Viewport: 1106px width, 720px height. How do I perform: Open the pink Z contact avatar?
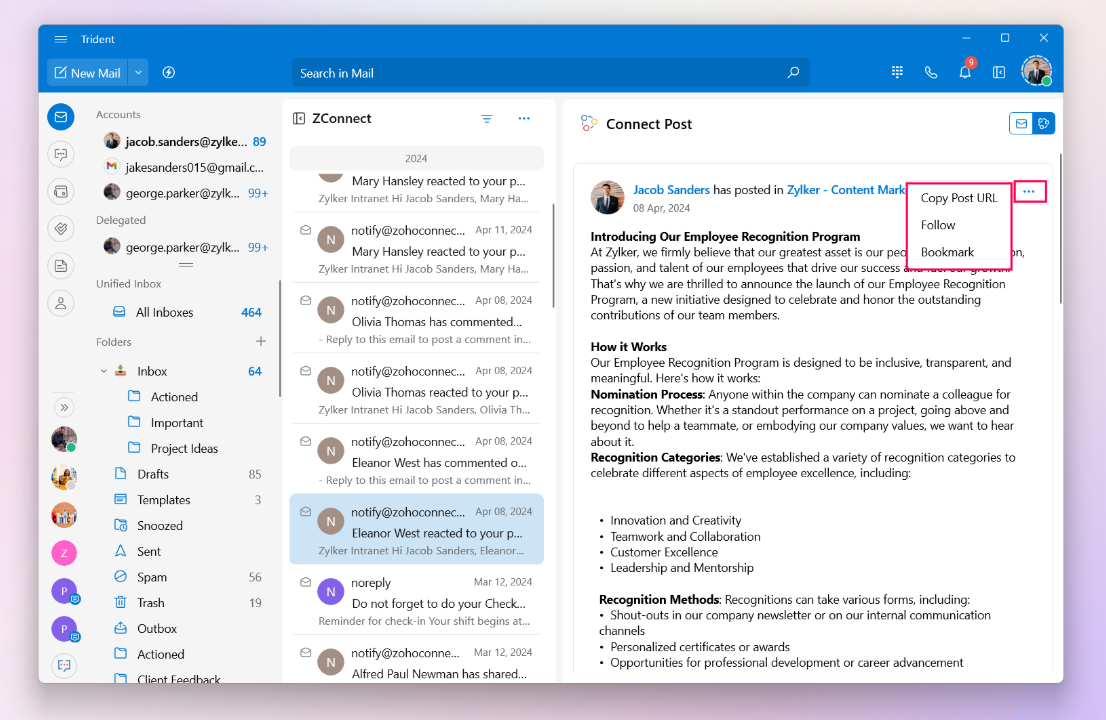click(x=64, y=553)
